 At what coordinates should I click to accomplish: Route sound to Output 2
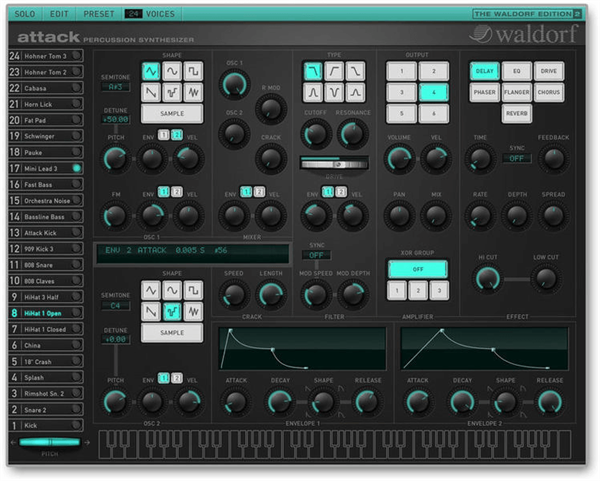(x=433, y=71)
